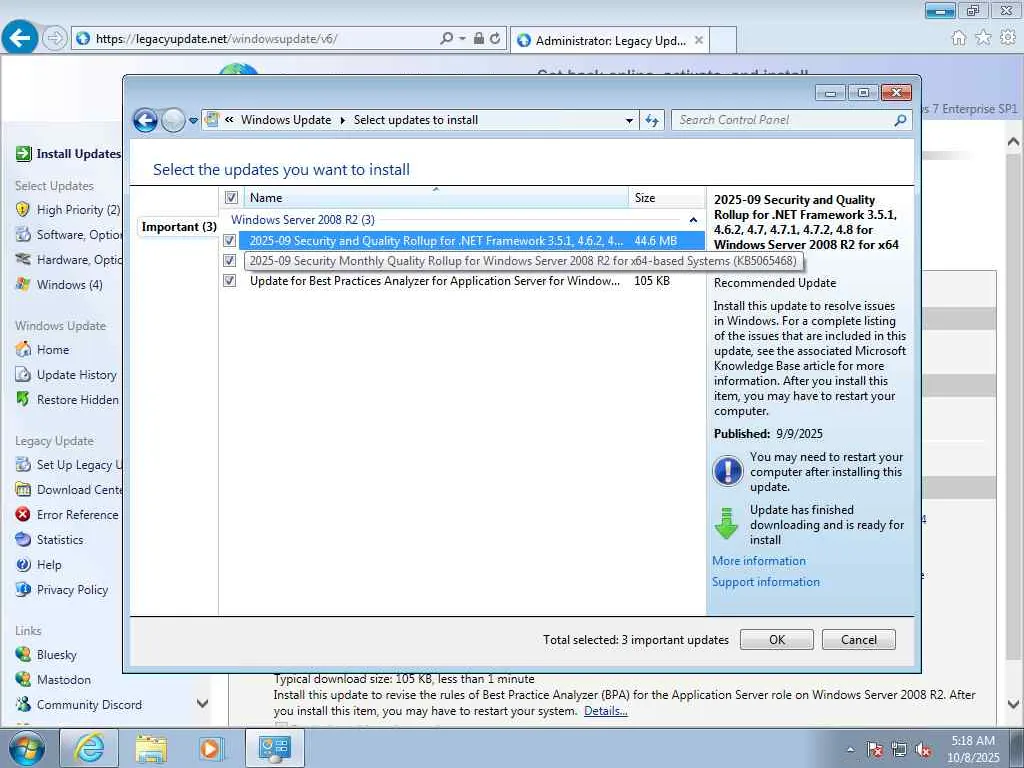This screenshot has width=1024, height=768.
Task: Click the breadcrumb arrow after Windows Update
Action: tap(343, 120)
